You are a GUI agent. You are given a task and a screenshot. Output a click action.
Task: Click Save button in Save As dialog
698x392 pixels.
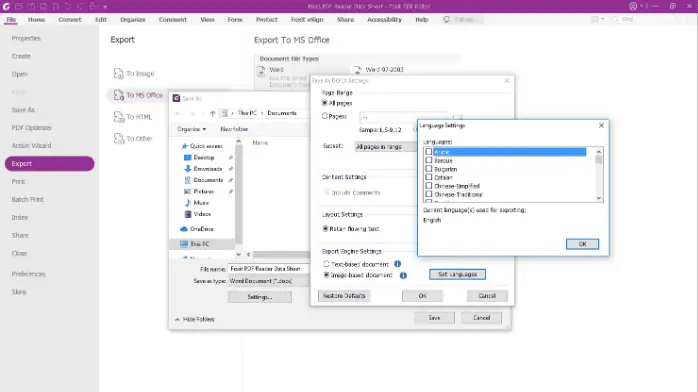coord(434,318)
